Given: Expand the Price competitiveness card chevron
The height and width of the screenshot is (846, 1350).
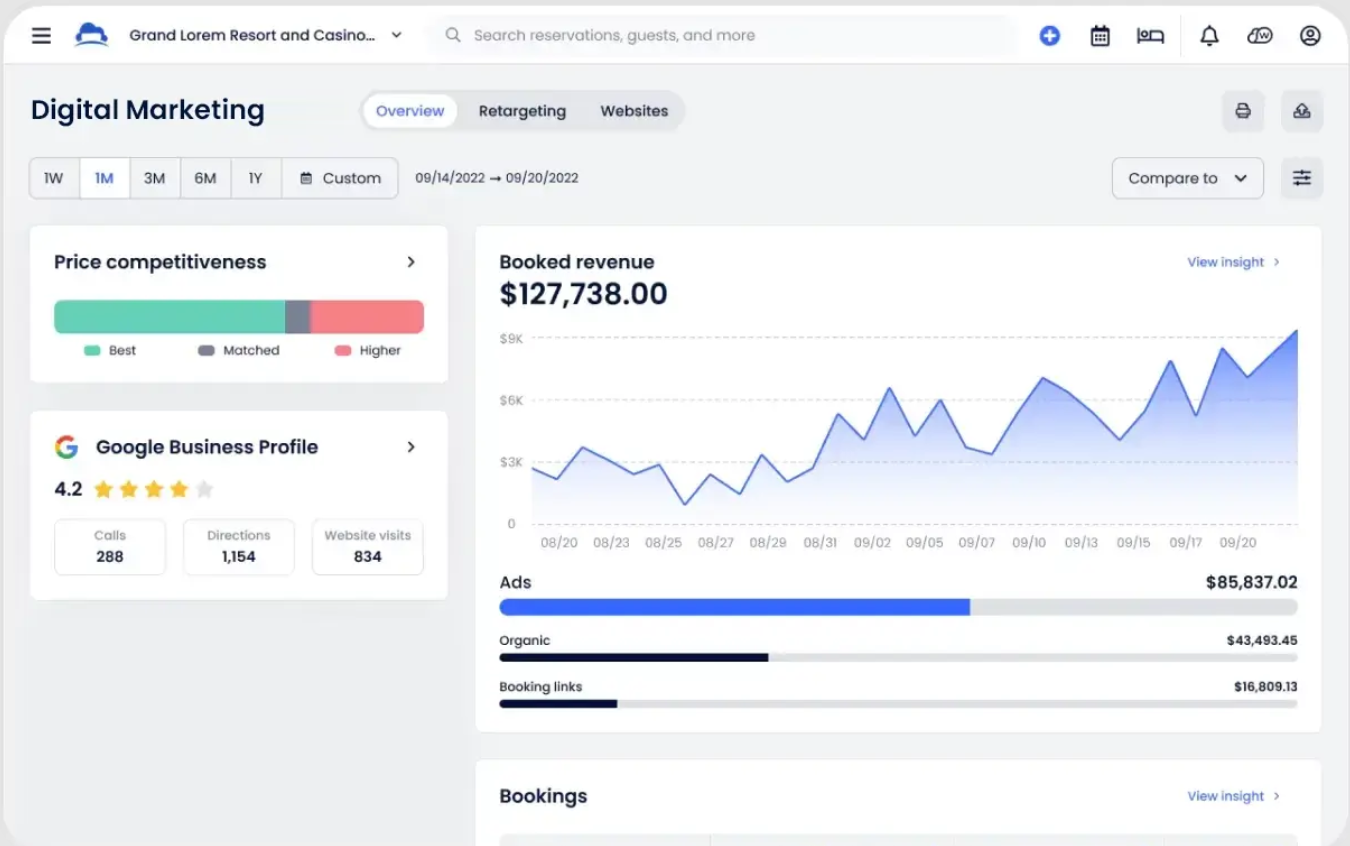Looking at the screenshot, I should coord(411,262).
